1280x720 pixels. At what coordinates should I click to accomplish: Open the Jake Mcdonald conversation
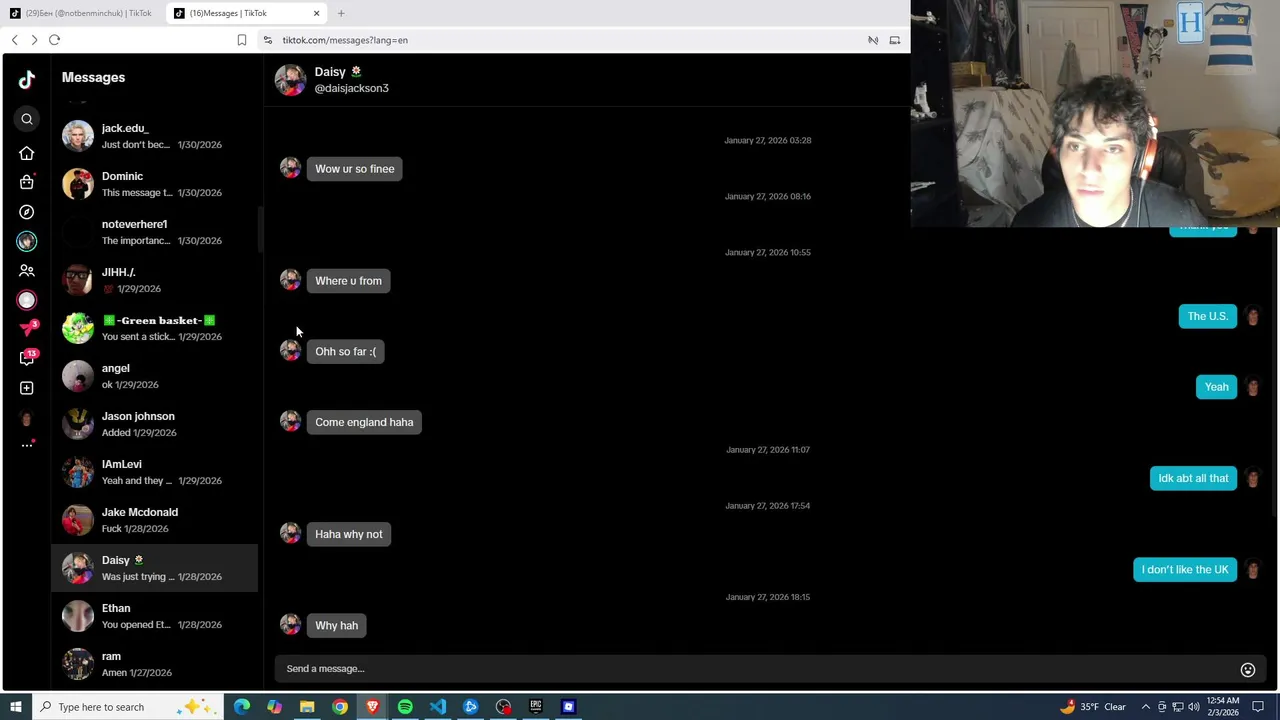click(x=155, y=520)
